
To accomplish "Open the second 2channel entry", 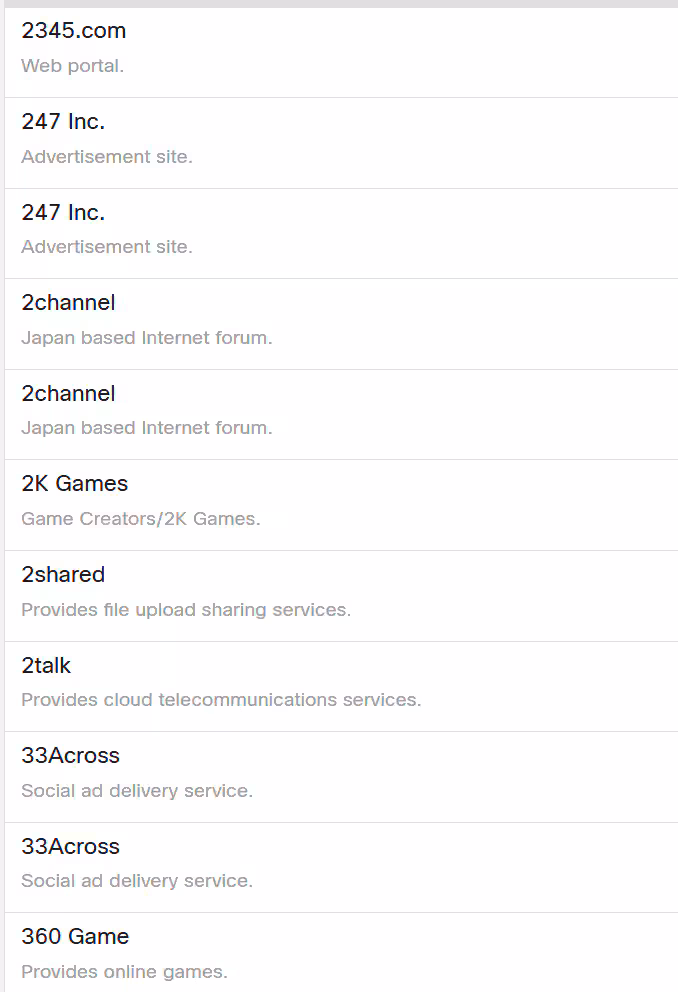I will click(68, 394).
